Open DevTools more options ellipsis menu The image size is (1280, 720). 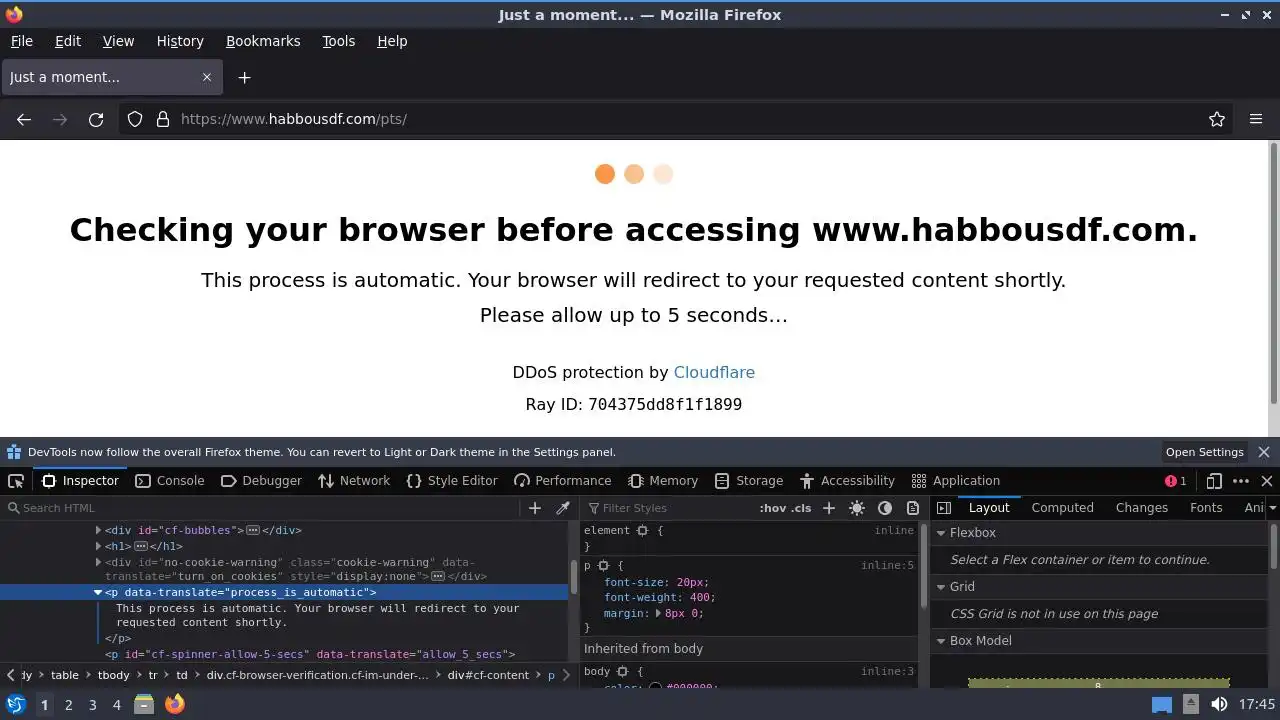[1241, 481]
